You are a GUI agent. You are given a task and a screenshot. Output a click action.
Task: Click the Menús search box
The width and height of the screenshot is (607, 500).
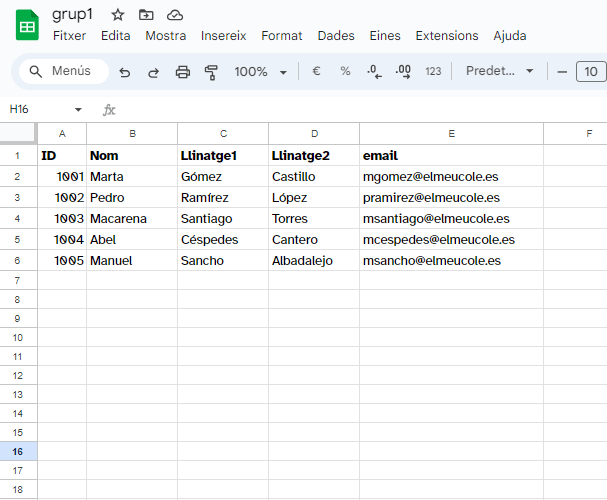(x=62, y=72)
